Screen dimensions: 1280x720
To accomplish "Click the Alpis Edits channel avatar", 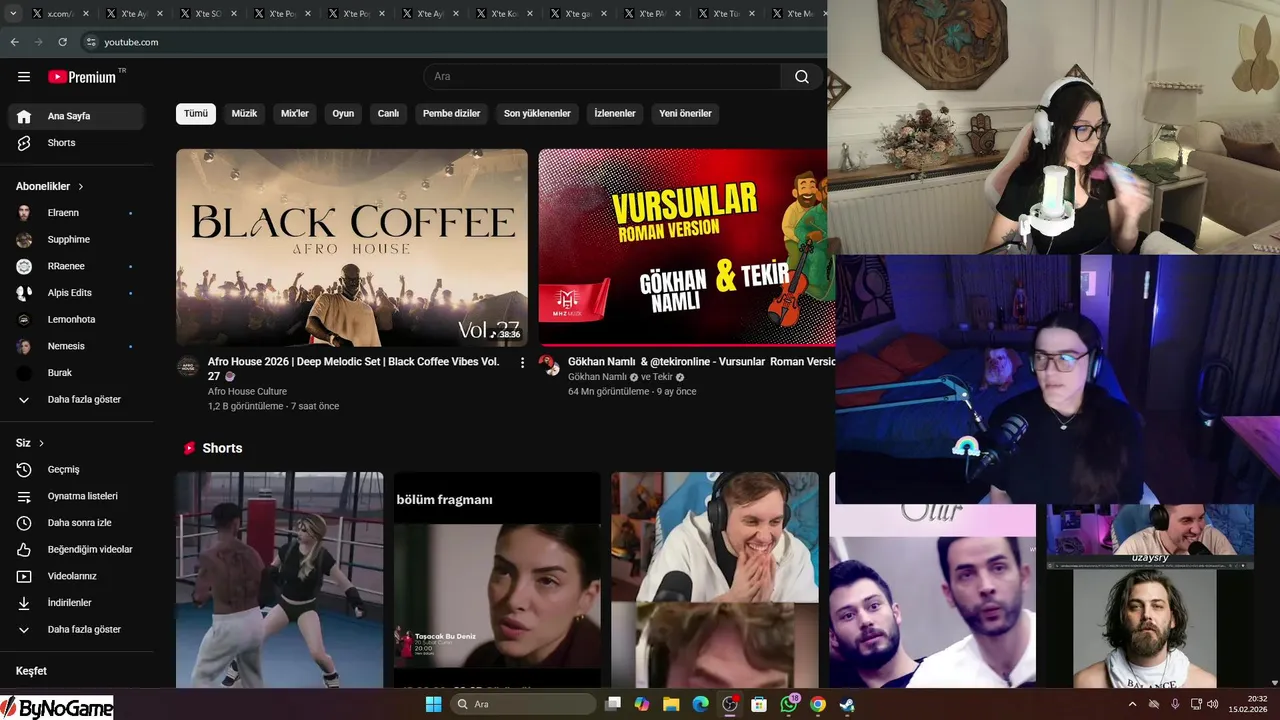I will [x=24, y=293].
